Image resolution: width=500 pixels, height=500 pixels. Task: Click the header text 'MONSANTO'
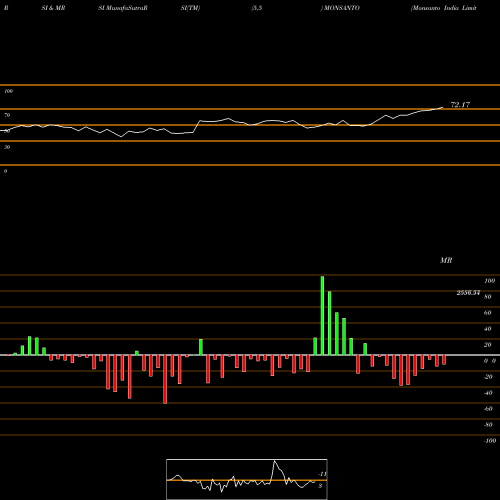pos(341,8)
